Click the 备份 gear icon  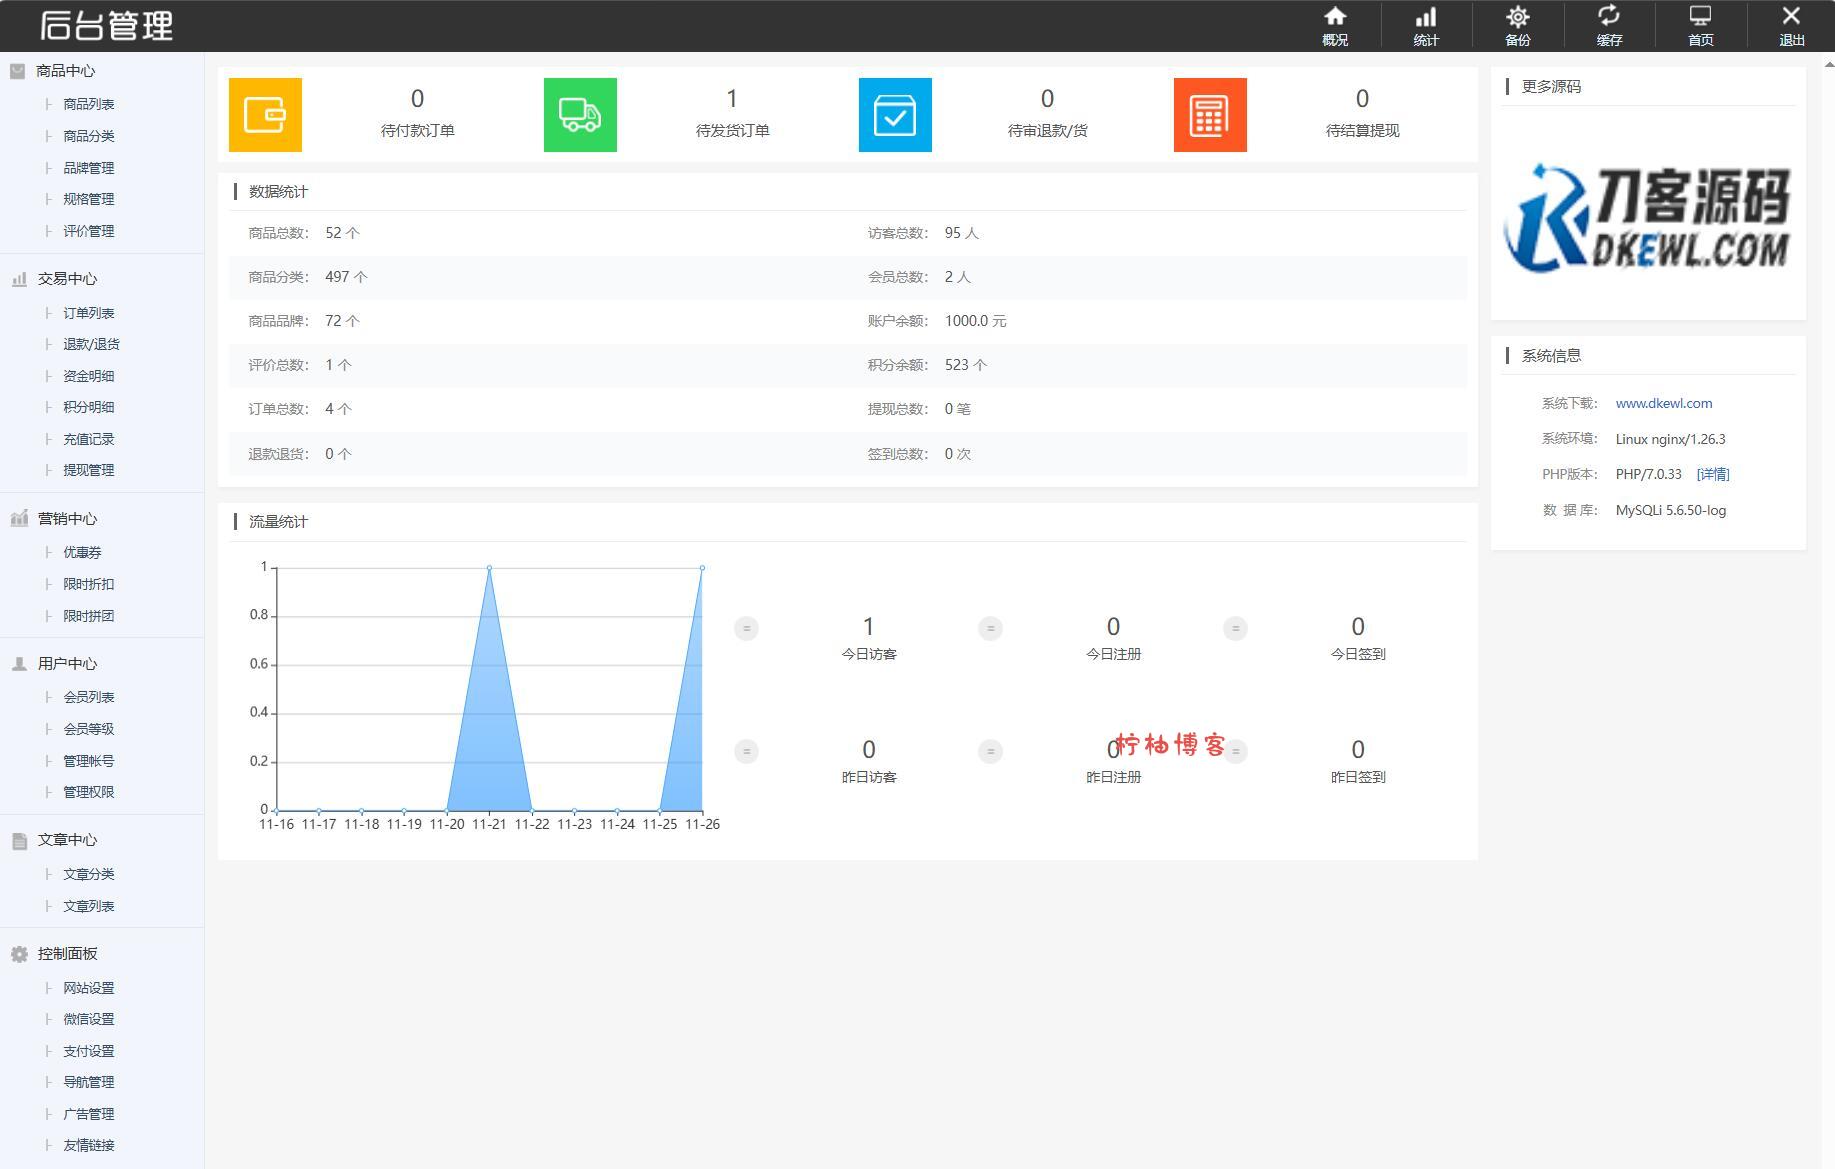(x=1517, y=26)
